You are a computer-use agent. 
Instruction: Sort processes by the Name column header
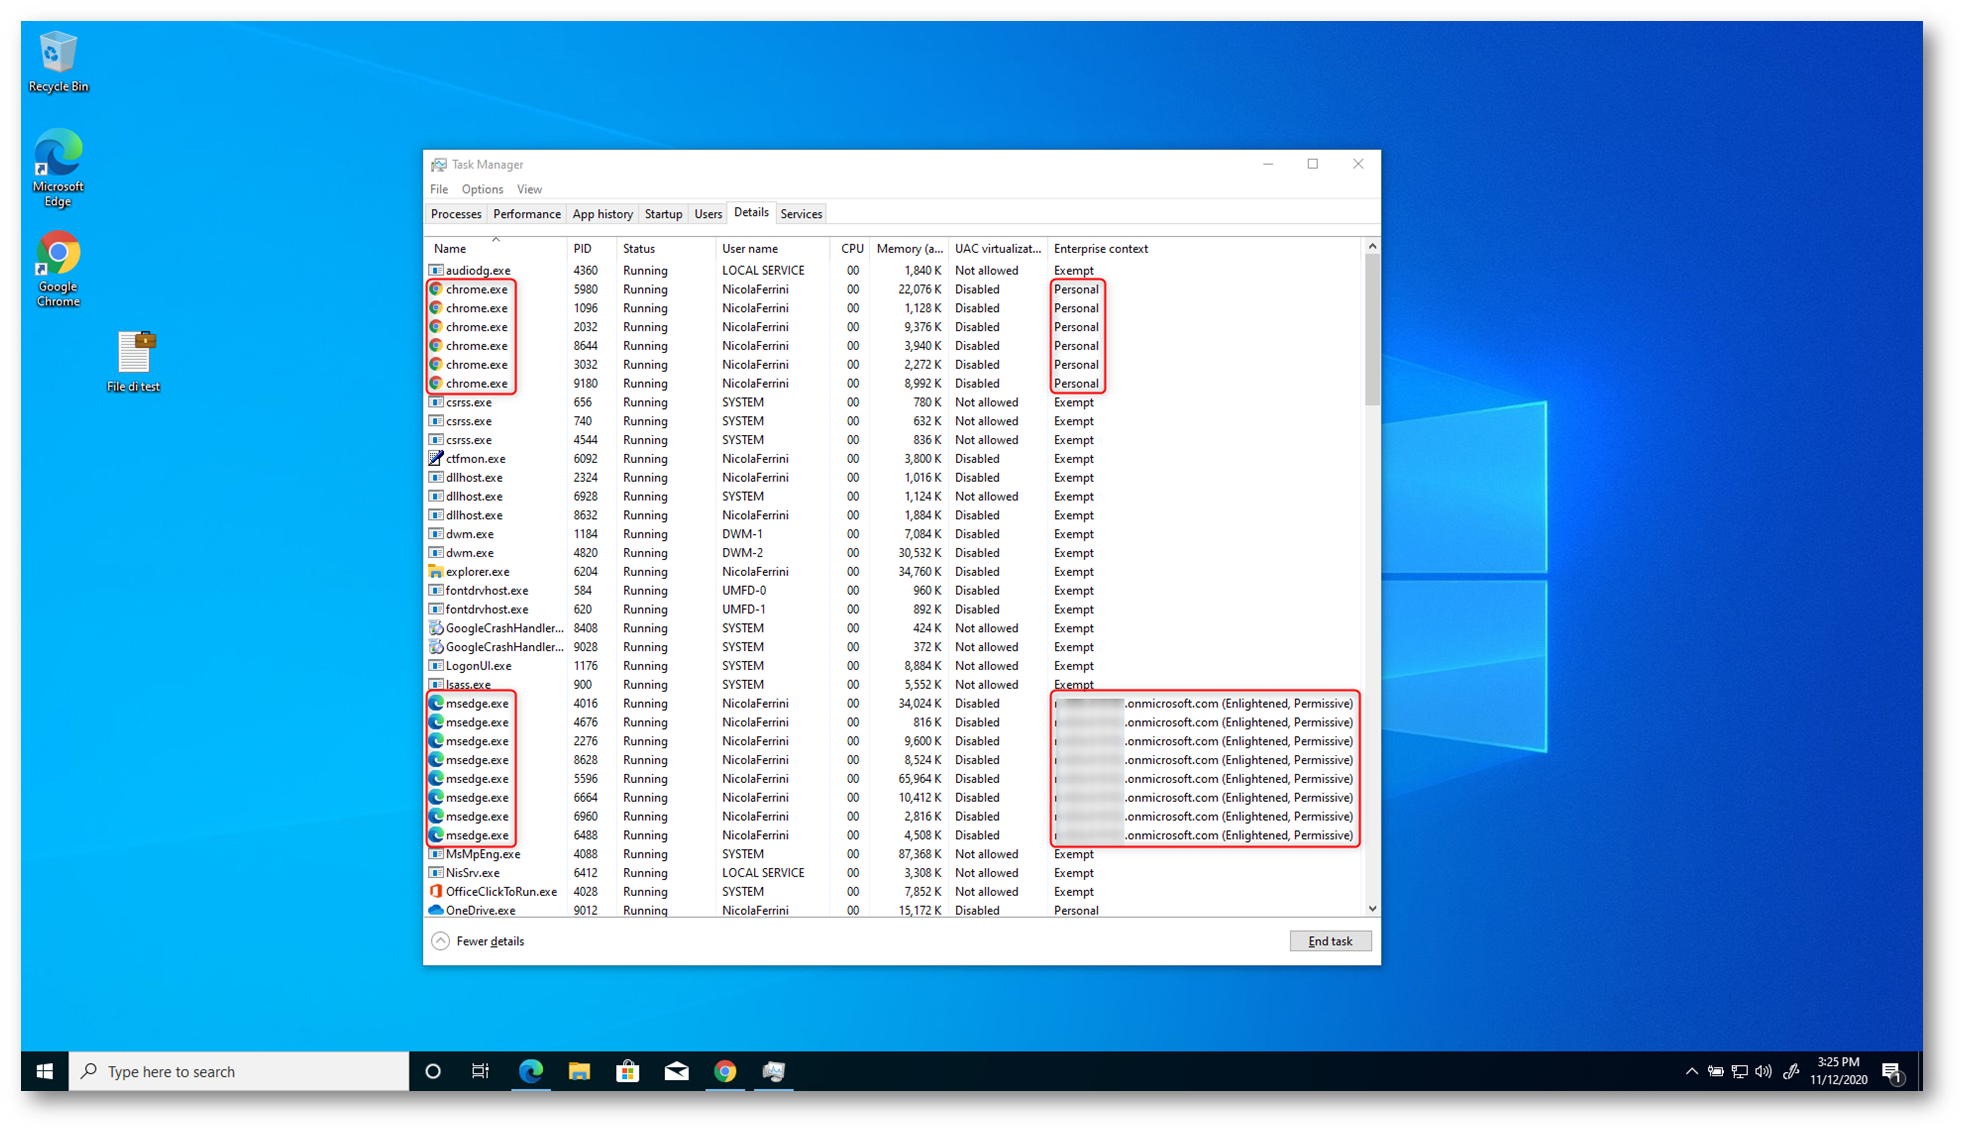[x=450, y=249]
